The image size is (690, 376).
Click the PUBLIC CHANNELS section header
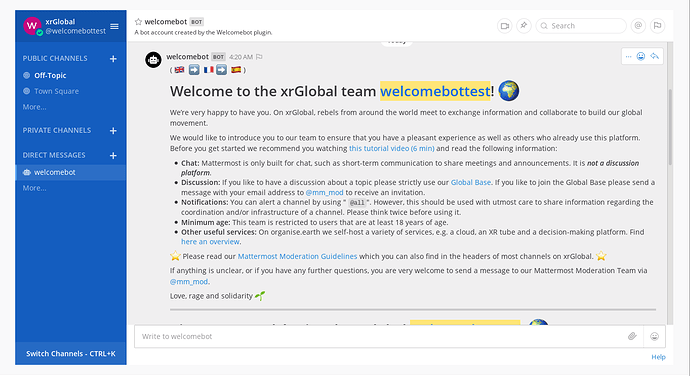coord(55,59)
